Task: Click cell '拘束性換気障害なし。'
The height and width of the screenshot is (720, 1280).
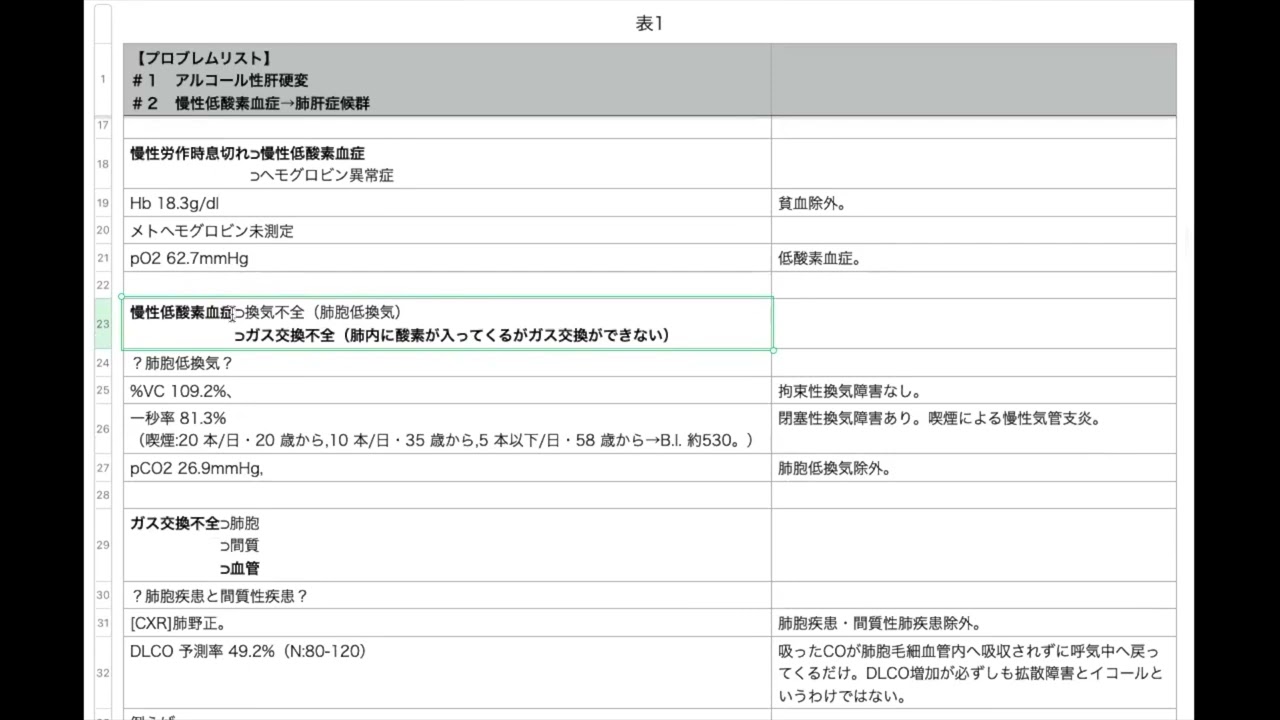Action: click(973, 391)
